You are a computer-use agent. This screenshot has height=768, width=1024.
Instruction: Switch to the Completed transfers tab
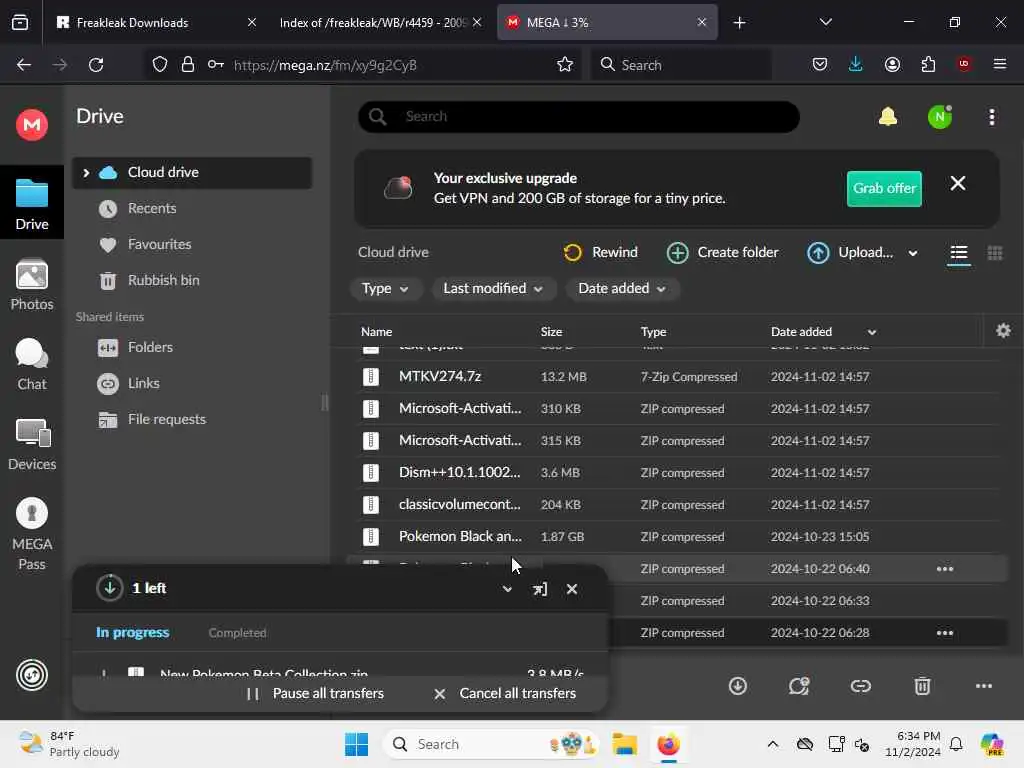237,633
